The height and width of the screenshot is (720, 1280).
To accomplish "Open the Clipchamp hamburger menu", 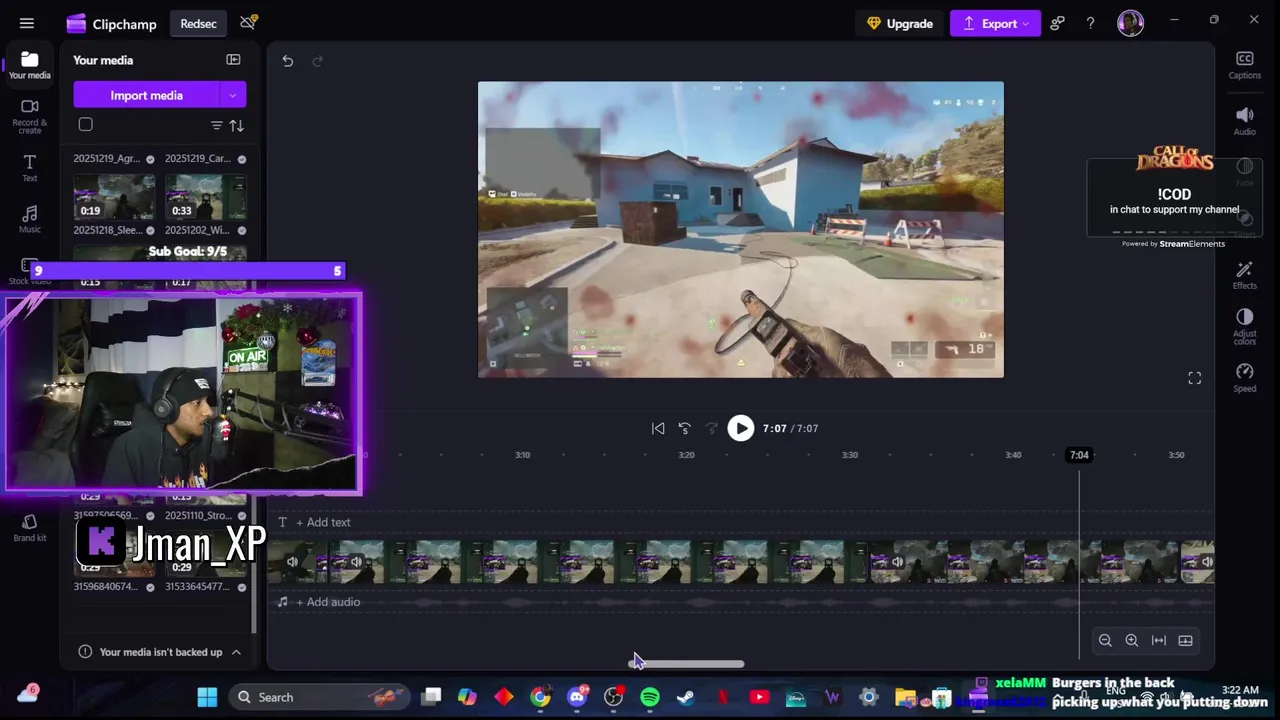I will click(27, 23).
